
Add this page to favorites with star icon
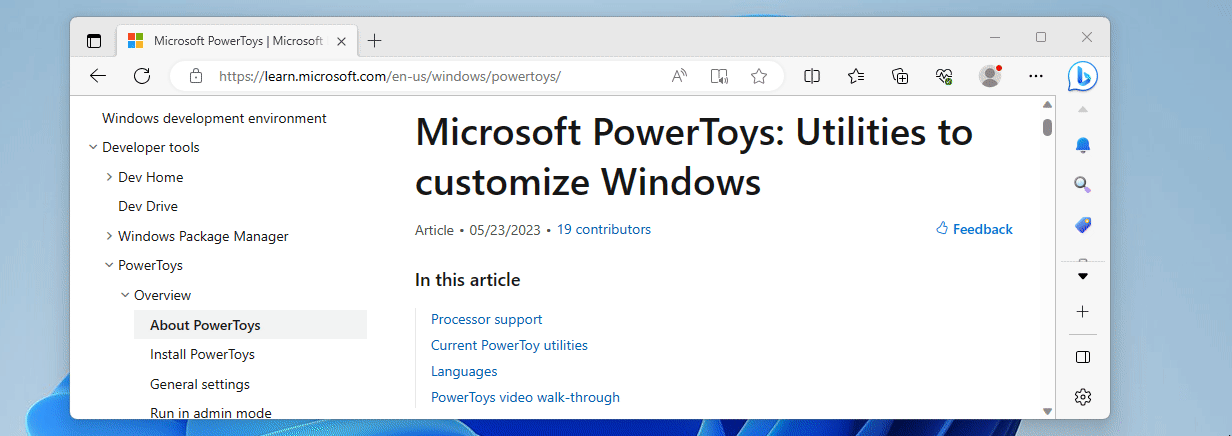[x=759, y=76]
